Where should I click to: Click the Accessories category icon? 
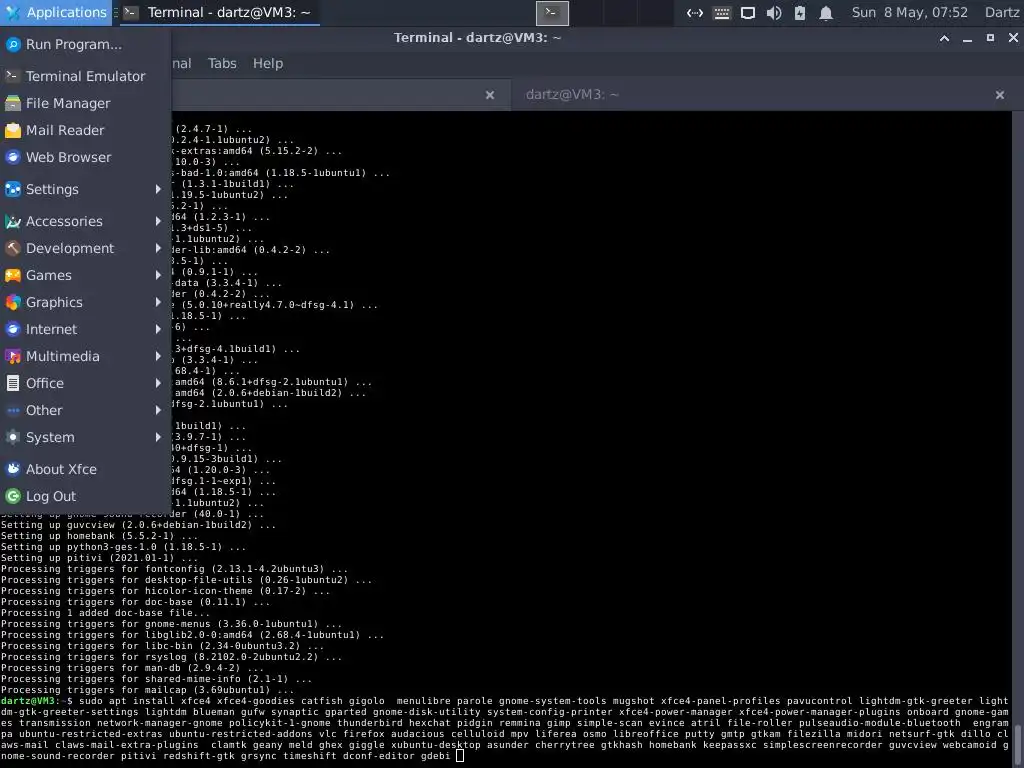12,221
